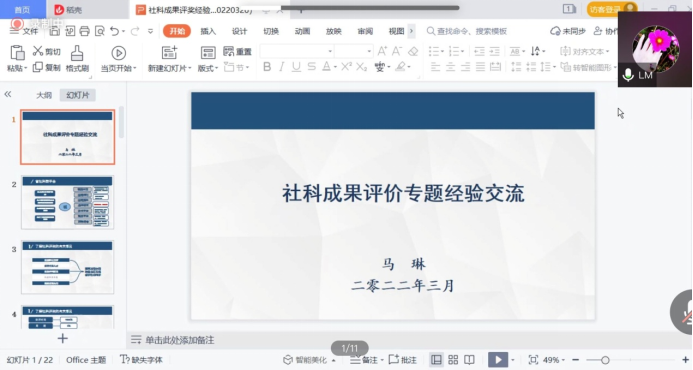
Task: Click the Cut (剪切) scissors icon
Action: [38, 51]
